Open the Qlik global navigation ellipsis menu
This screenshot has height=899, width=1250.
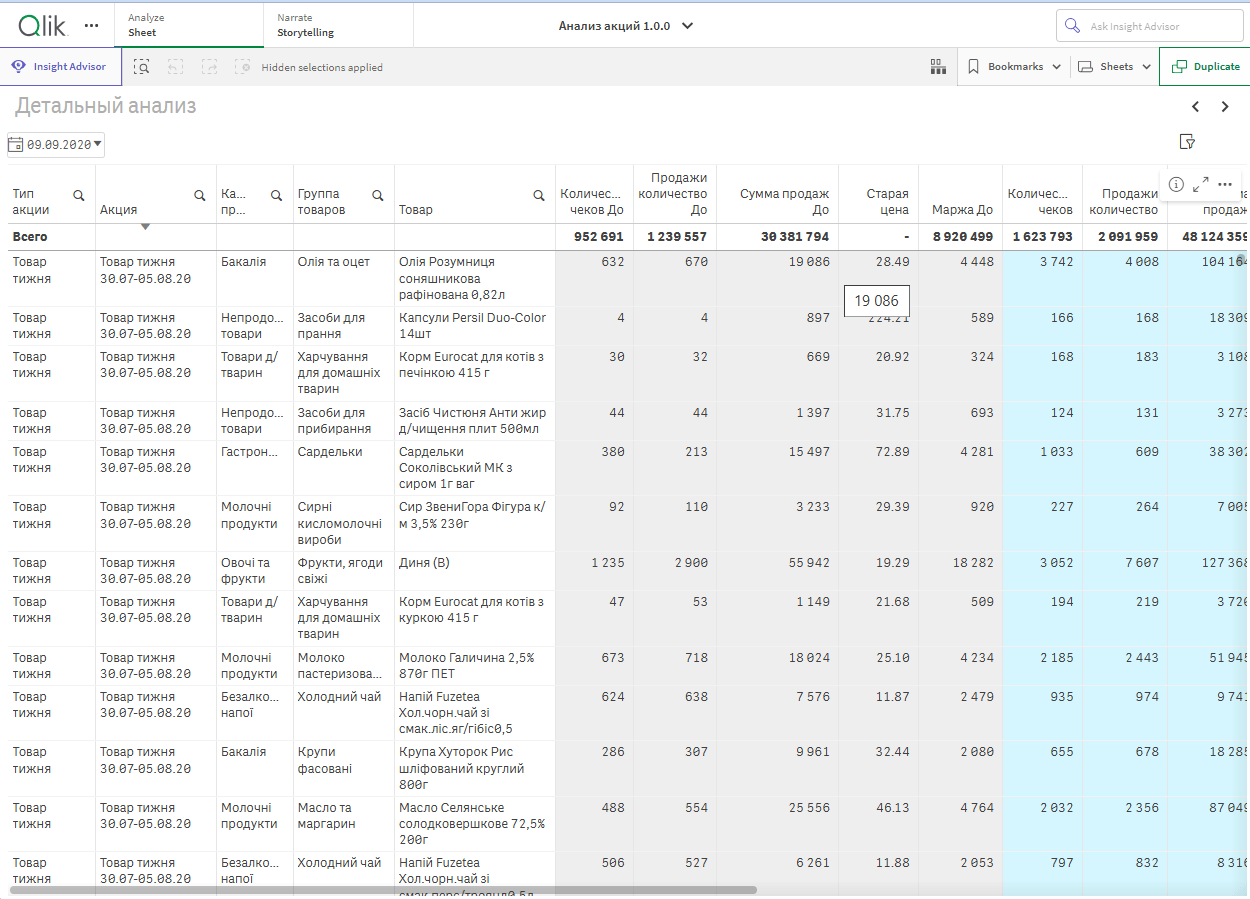point(92,25)
